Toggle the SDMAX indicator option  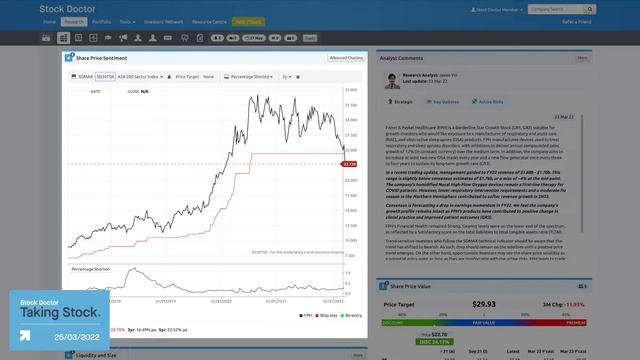click(85, 77)
